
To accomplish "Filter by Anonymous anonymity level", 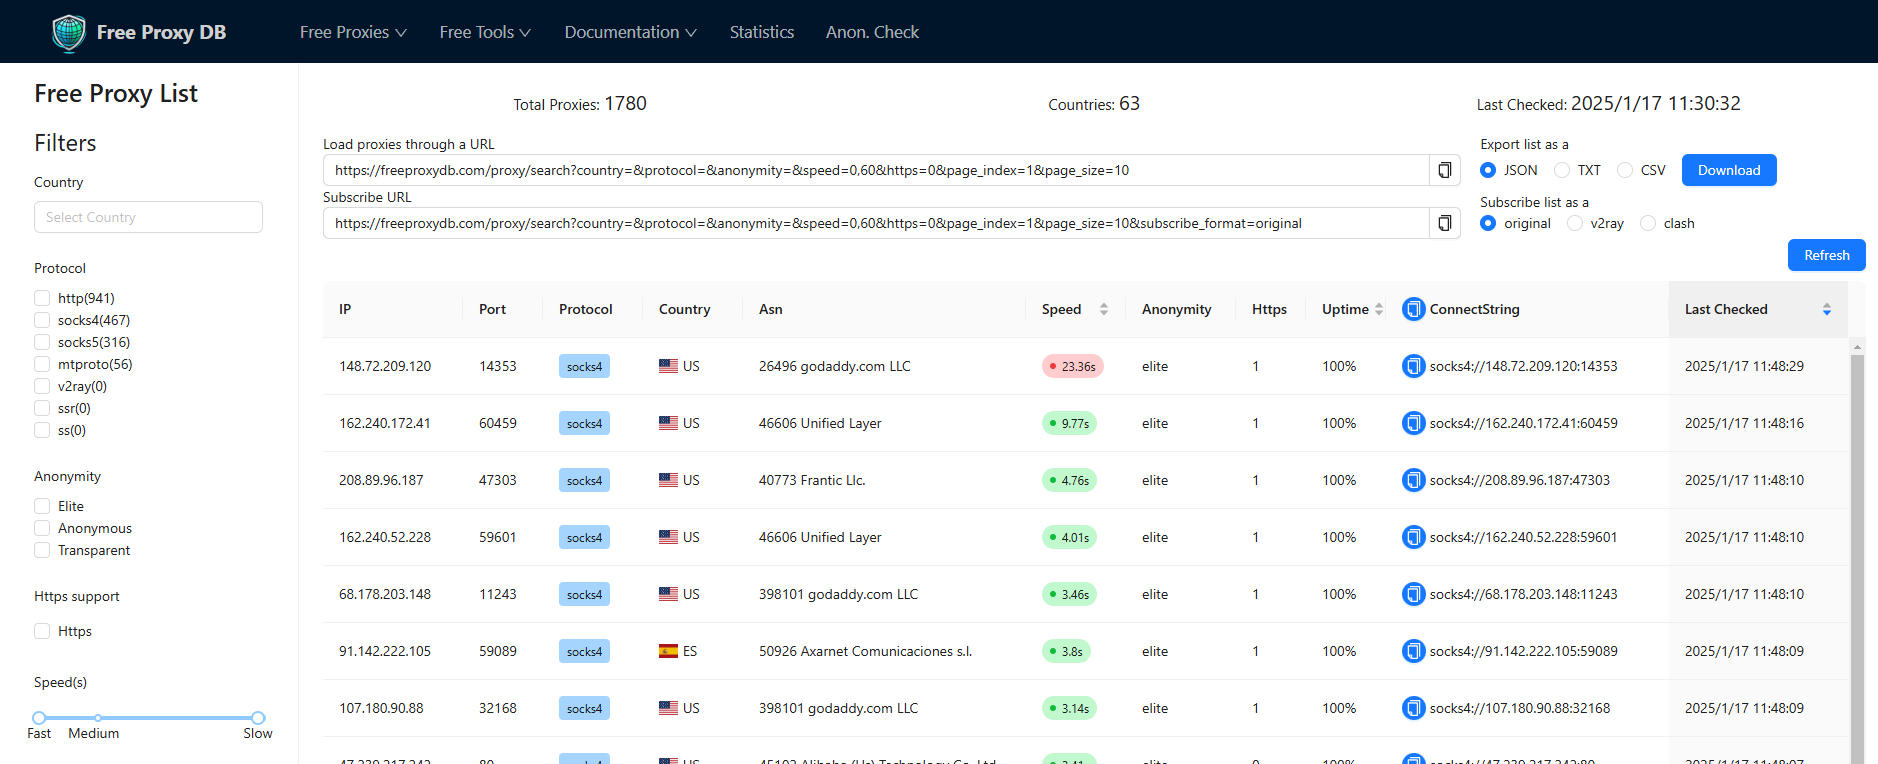I will tap(42, 528).
